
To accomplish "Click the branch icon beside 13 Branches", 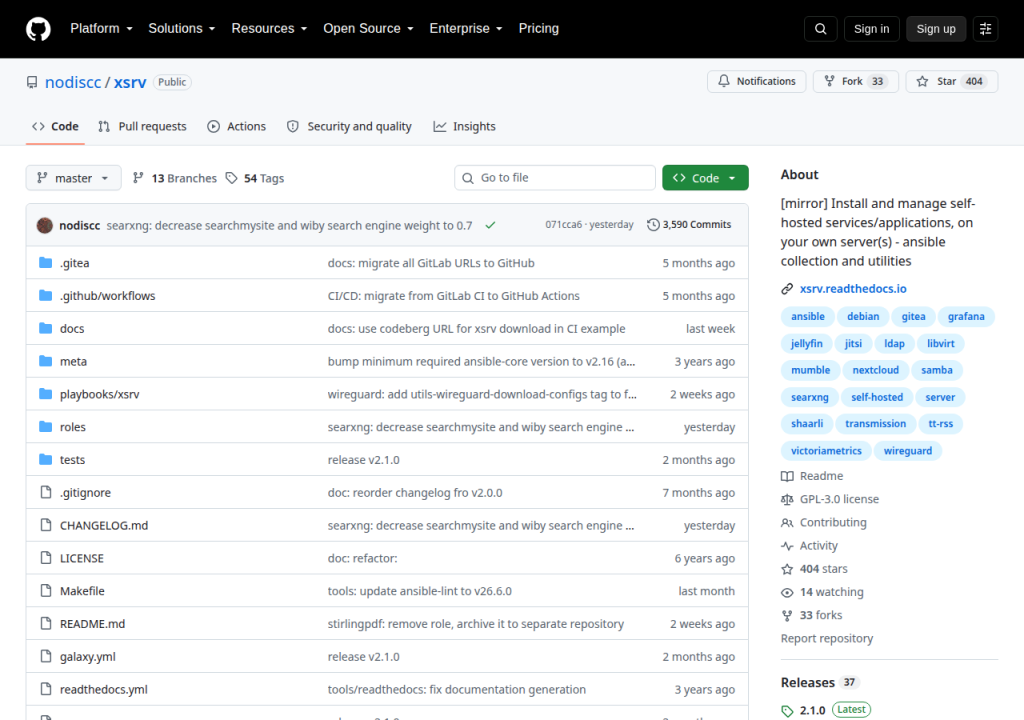I will (138, 178).
